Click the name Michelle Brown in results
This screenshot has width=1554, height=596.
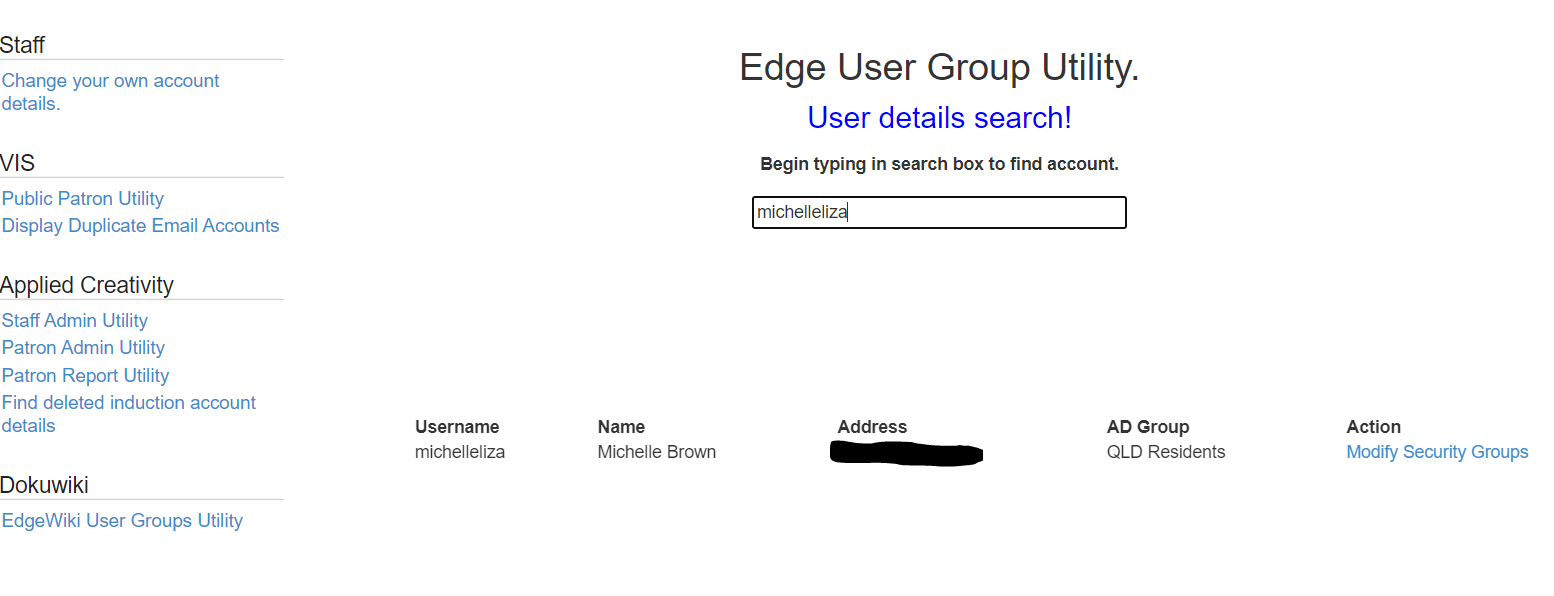(656, 452)
